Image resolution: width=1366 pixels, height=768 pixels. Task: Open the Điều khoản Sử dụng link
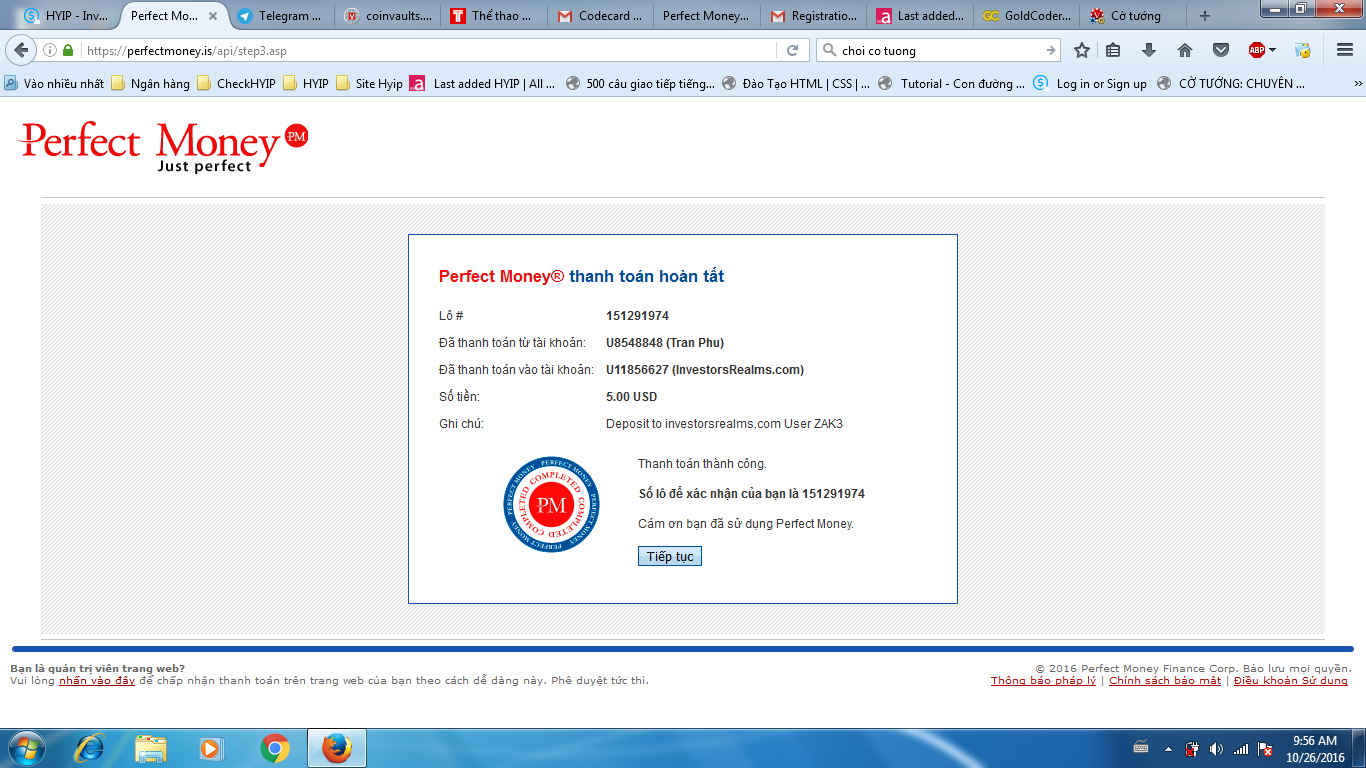point(1291,681)
